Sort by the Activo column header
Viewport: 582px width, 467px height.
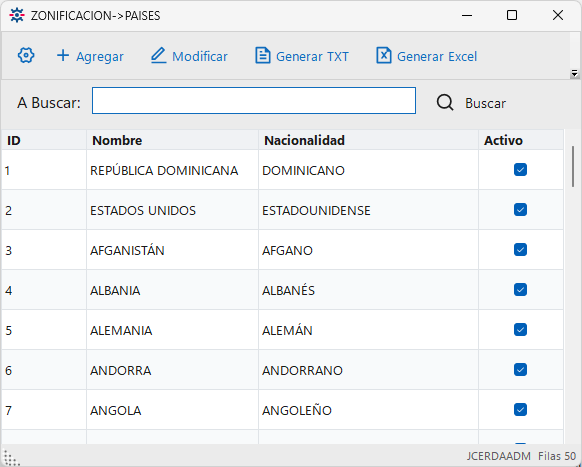tap(521, 140)
